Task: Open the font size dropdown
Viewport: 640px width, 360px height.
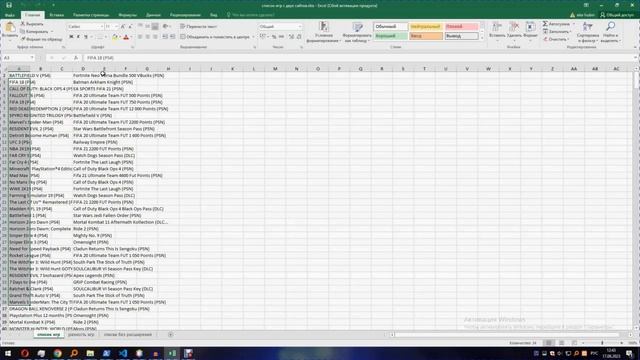Action: pyautogui.click(x=116, y=27)
